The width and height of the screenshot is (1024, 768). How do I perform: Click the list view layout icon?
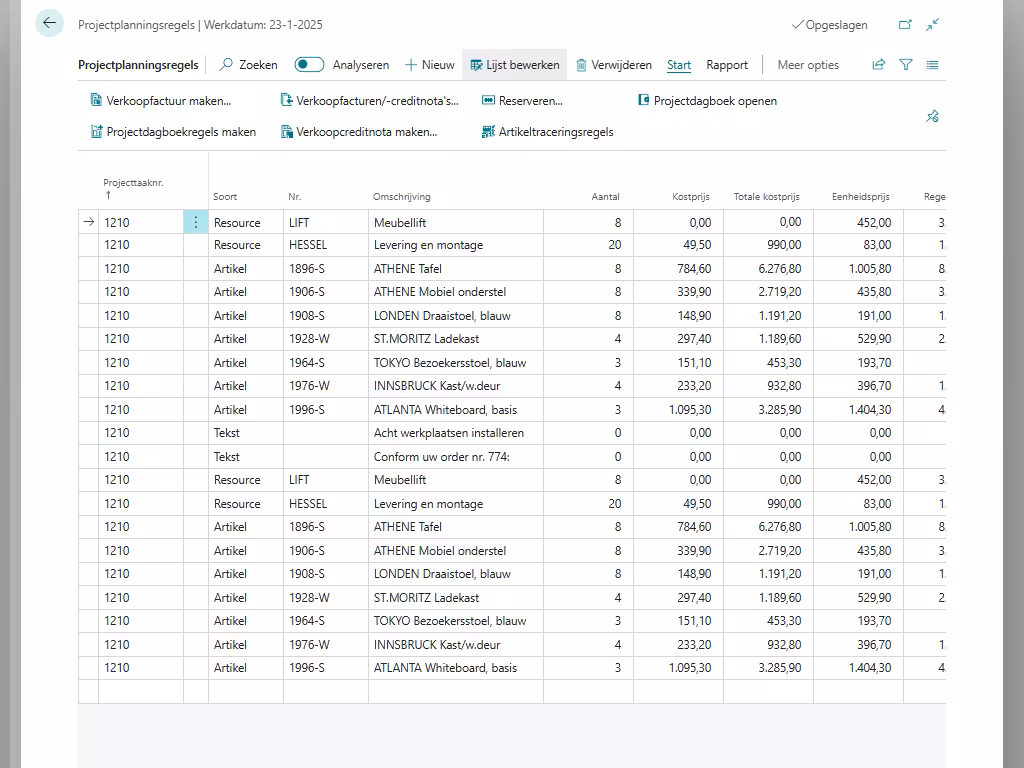[x=932, y=65]
